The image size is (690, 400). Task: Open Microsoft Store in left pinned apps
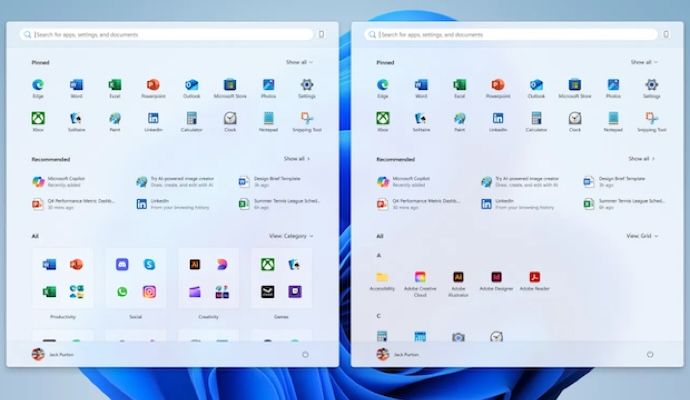(x=229, y=86)
